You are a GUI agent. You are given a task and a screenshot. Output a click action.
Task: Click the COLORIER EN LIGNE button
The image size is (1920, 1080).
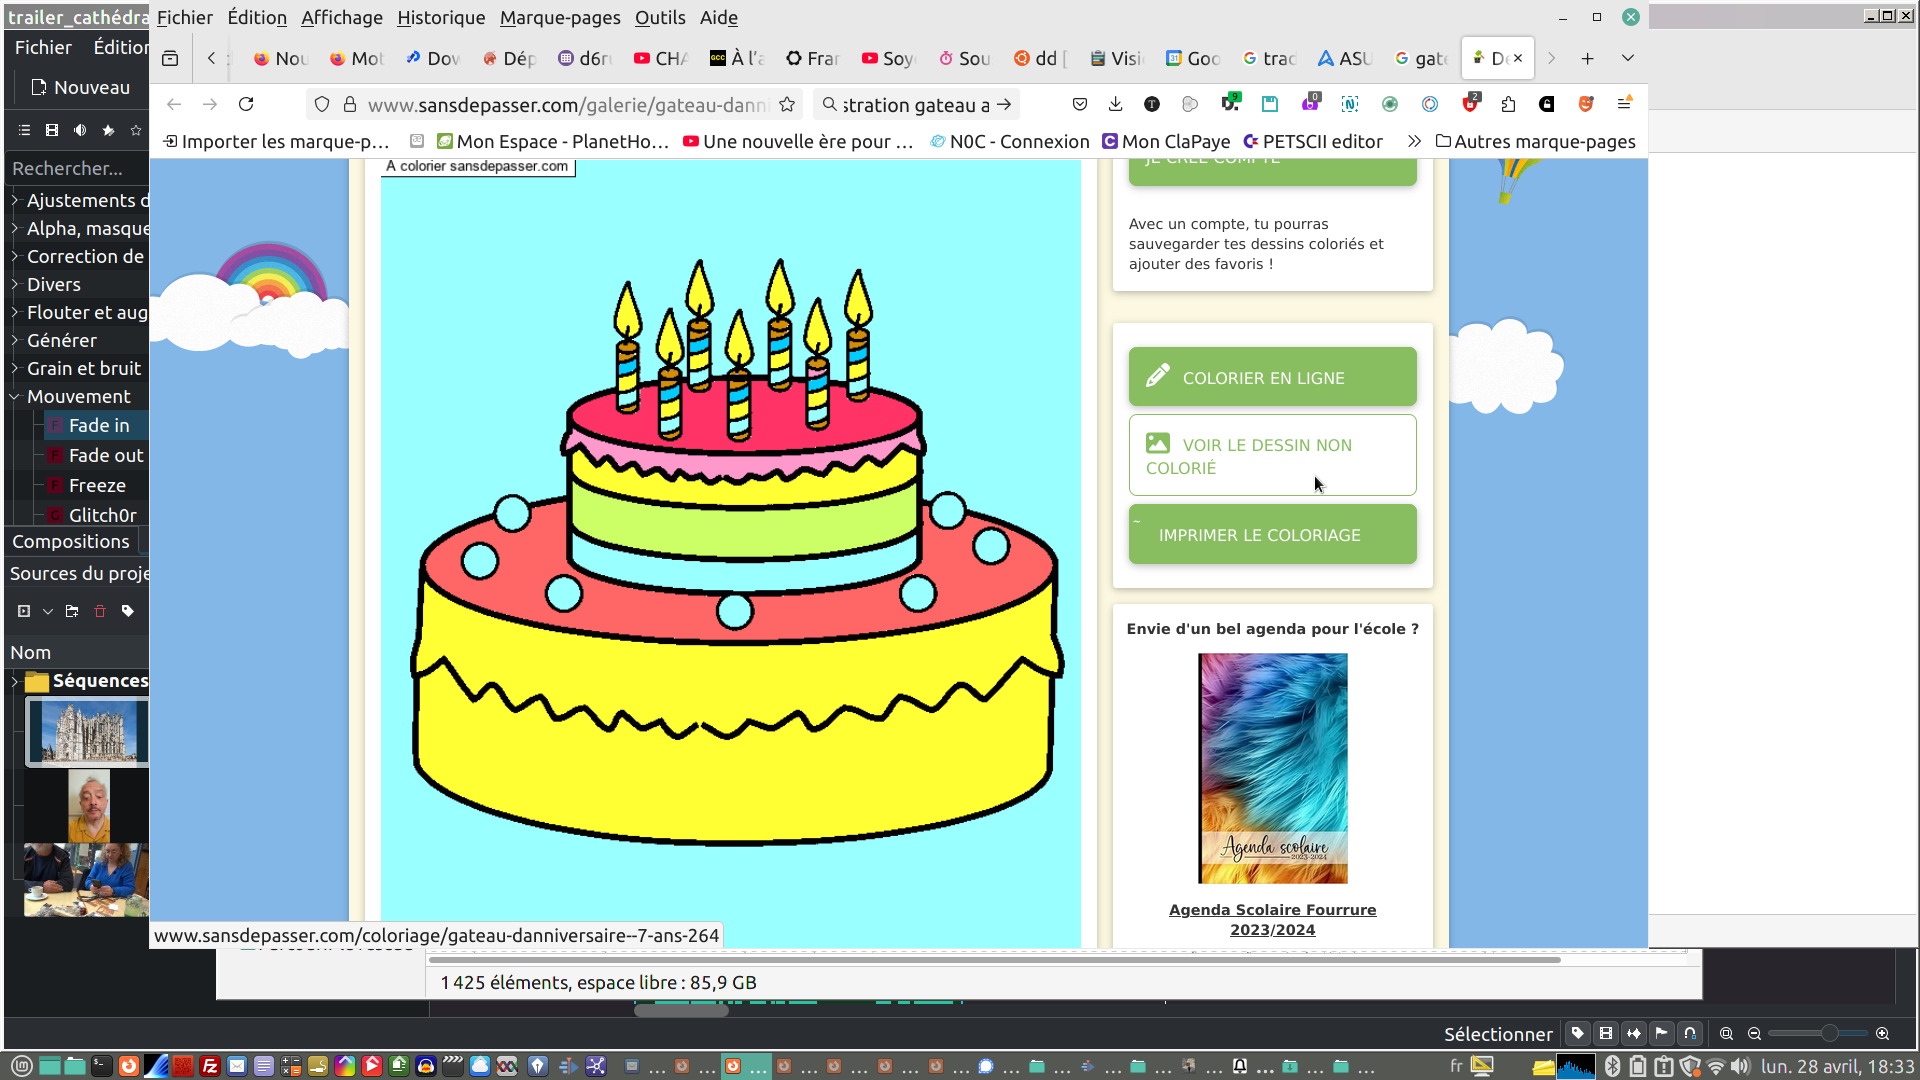tap(1272, 377)
